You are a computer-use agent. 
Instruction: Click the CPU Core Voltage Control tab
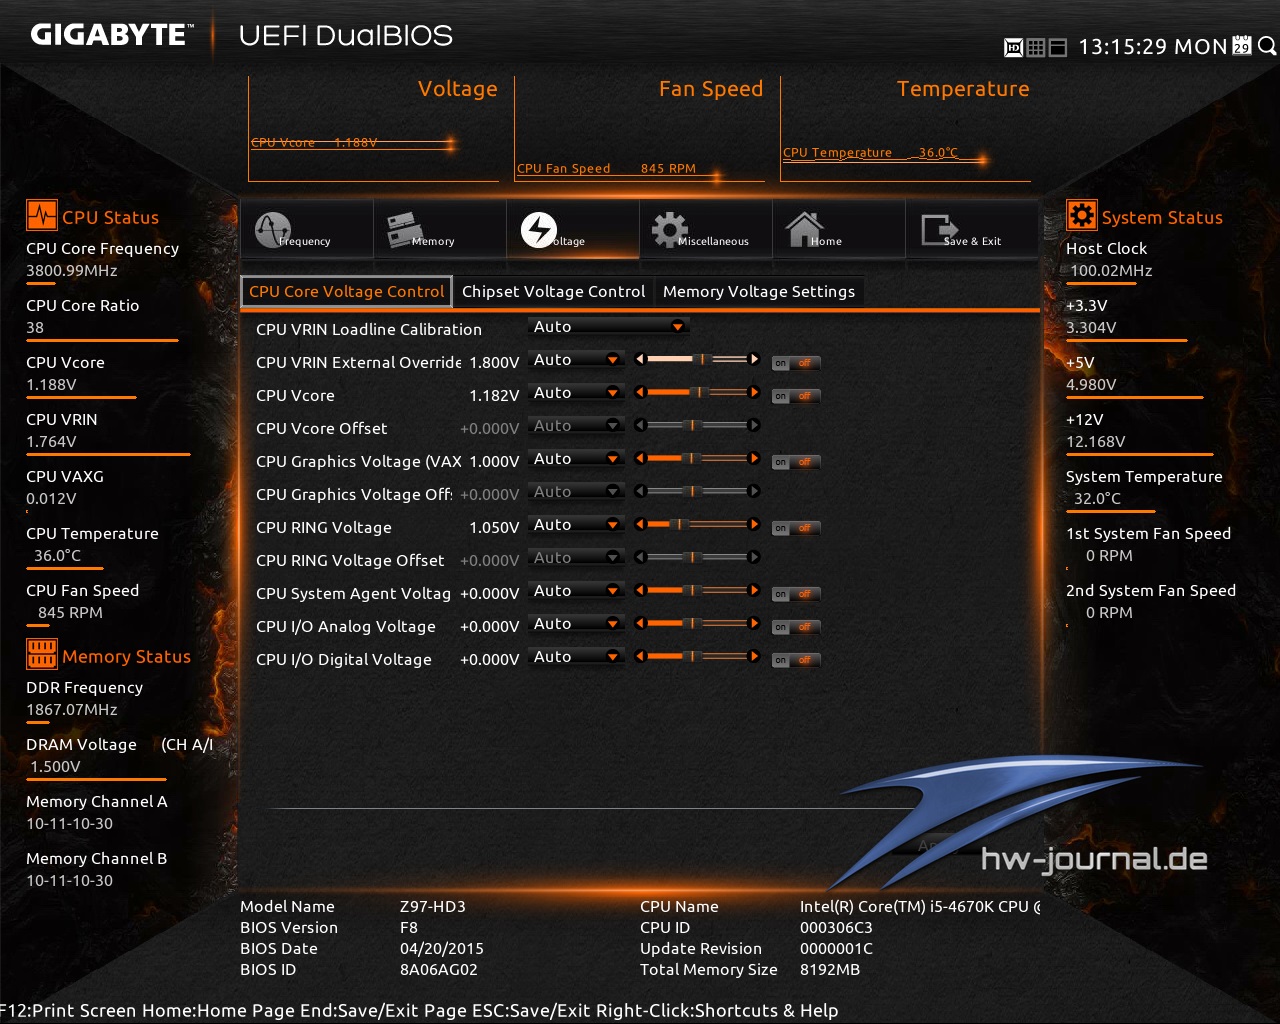click(346, 291)
